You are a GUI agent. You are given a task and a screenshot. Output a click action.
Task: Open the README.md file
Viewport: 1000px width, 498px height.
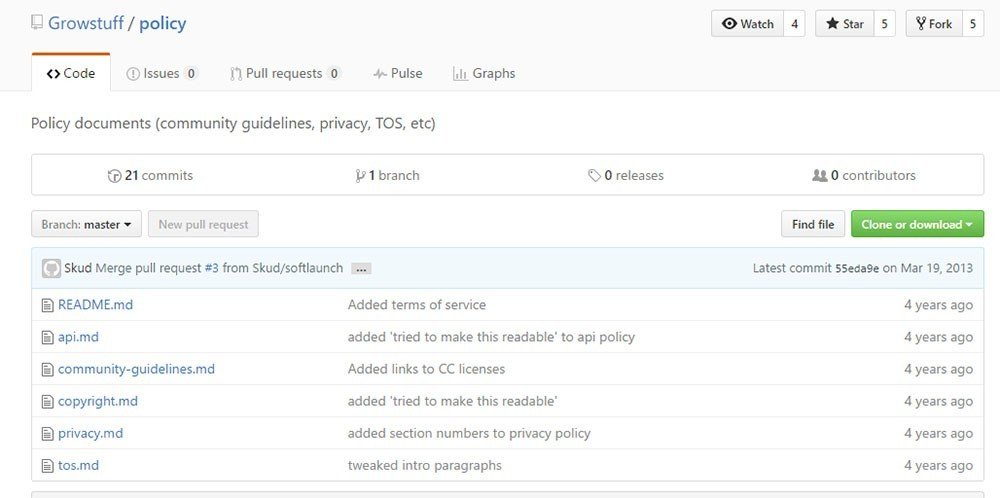point(96,305)
